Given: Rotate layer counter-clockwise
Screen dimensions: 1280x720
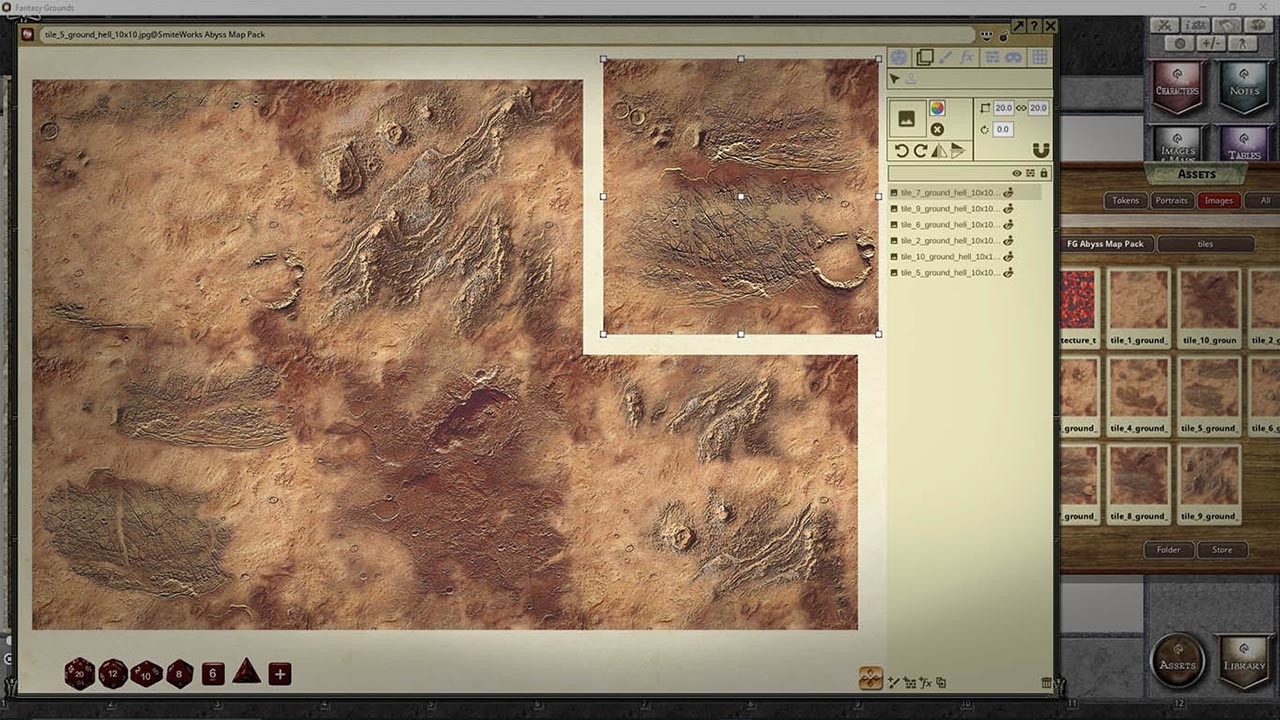Looking at the screenshot, I should pos(902,151).
